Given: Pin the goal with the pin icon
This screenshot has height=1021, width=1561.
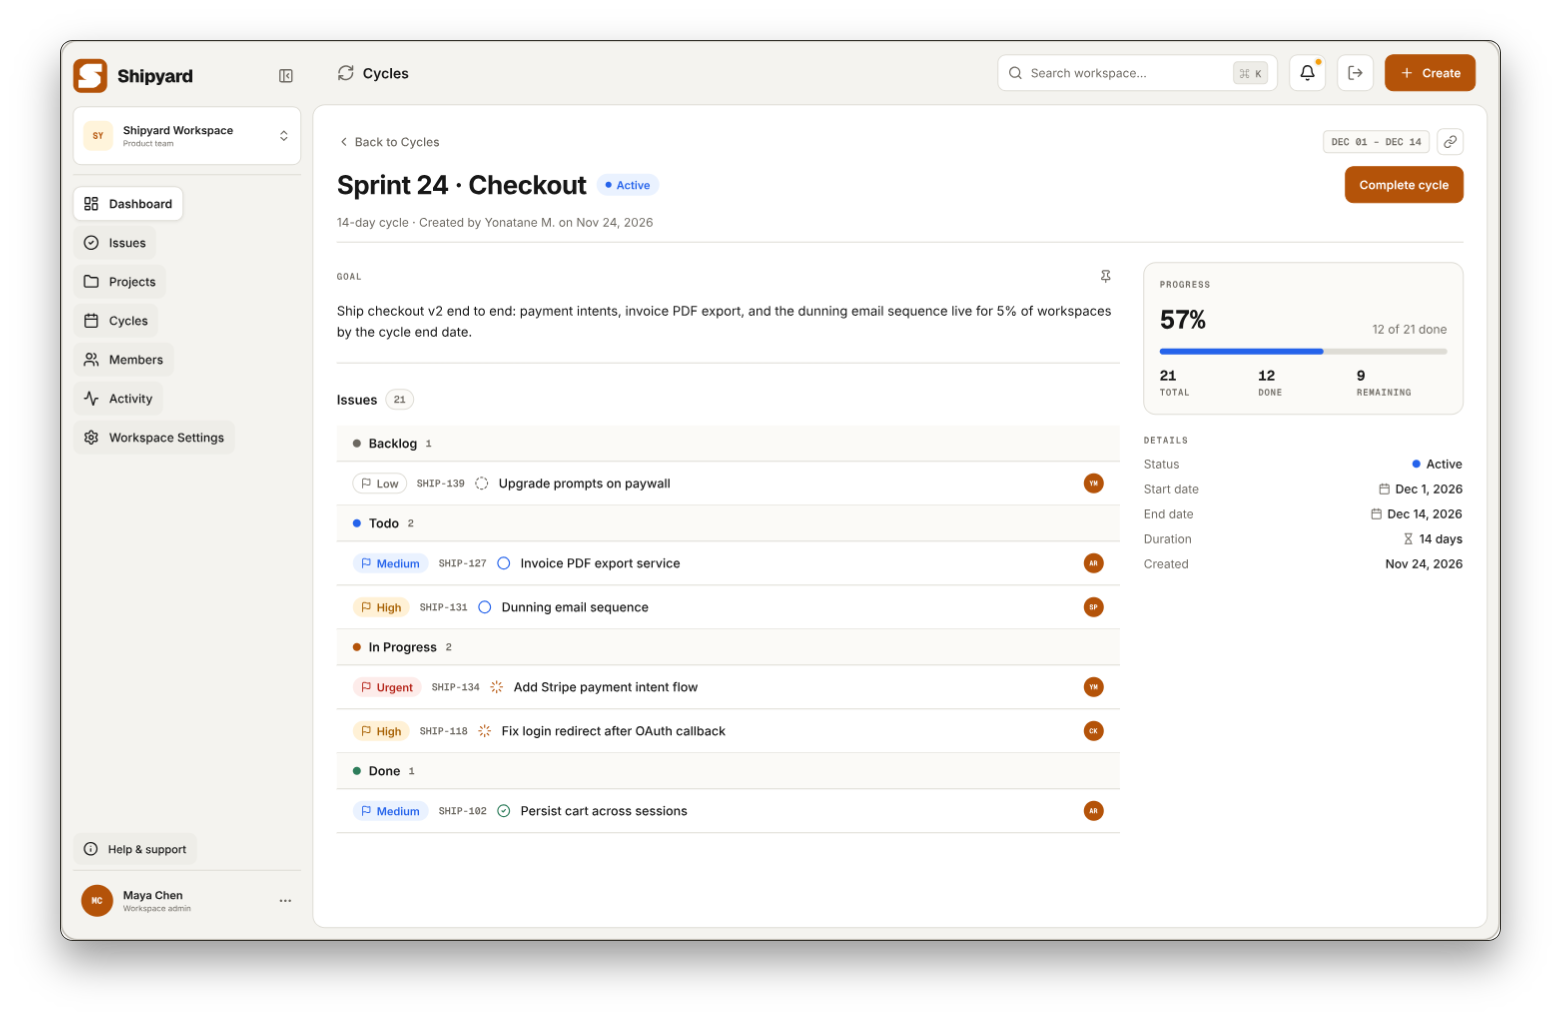Looking at the screenshot, I should click(x=1106, y=276).
